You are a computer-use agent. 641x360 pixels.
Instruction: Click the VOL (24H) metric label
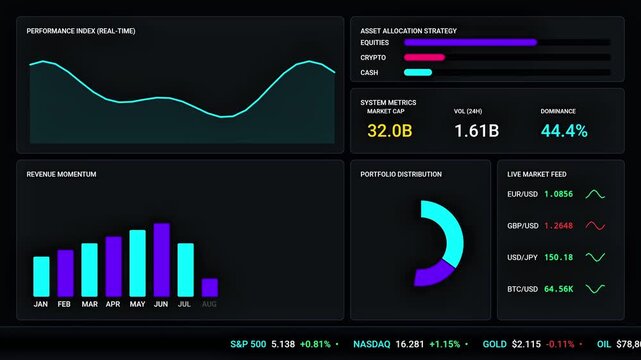pyautogui.click(x=468, y=111)
